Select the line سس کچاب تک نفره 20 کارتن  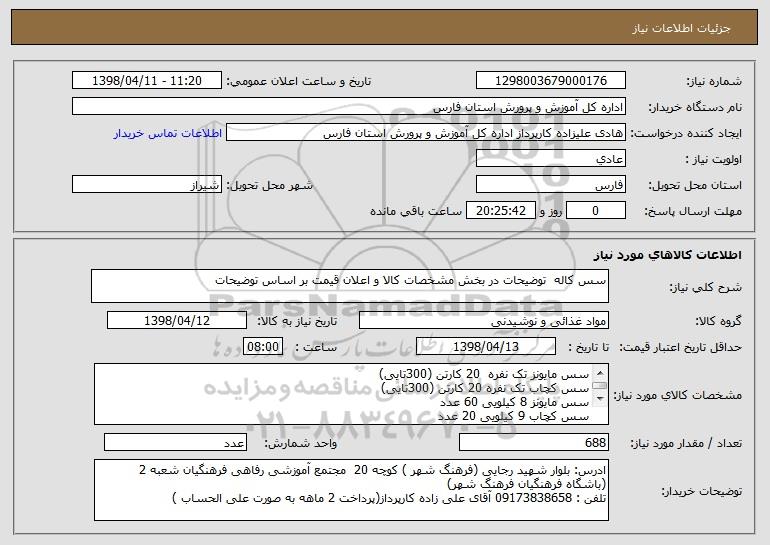(x=485, y=388)
